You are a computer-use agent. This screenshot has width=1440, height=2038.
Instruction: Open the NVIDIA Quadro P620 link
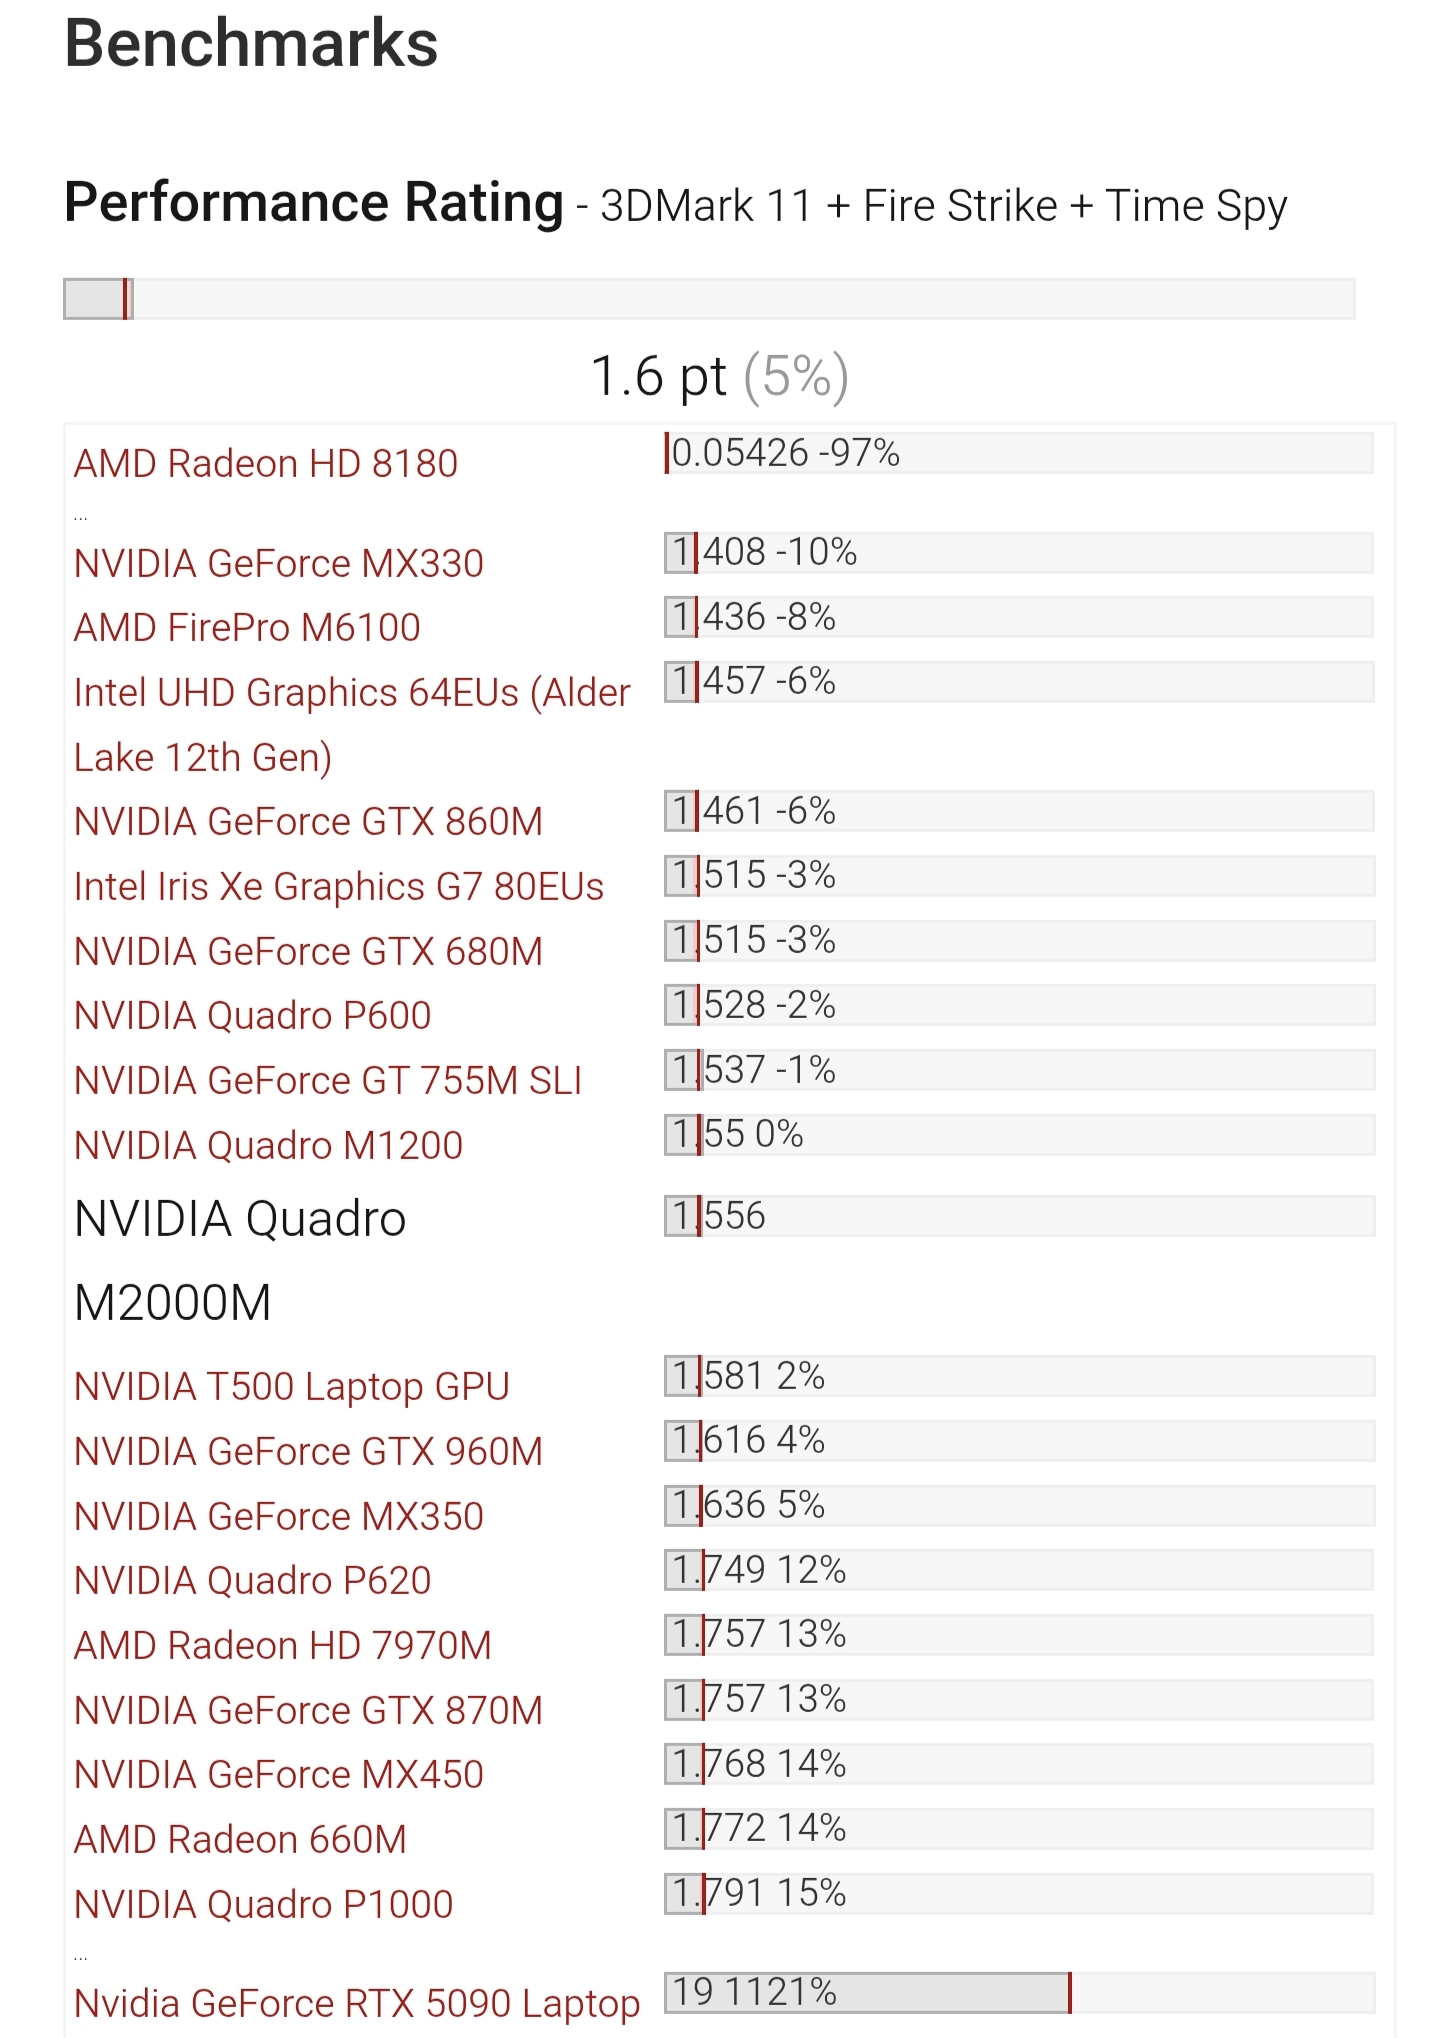252,1581
